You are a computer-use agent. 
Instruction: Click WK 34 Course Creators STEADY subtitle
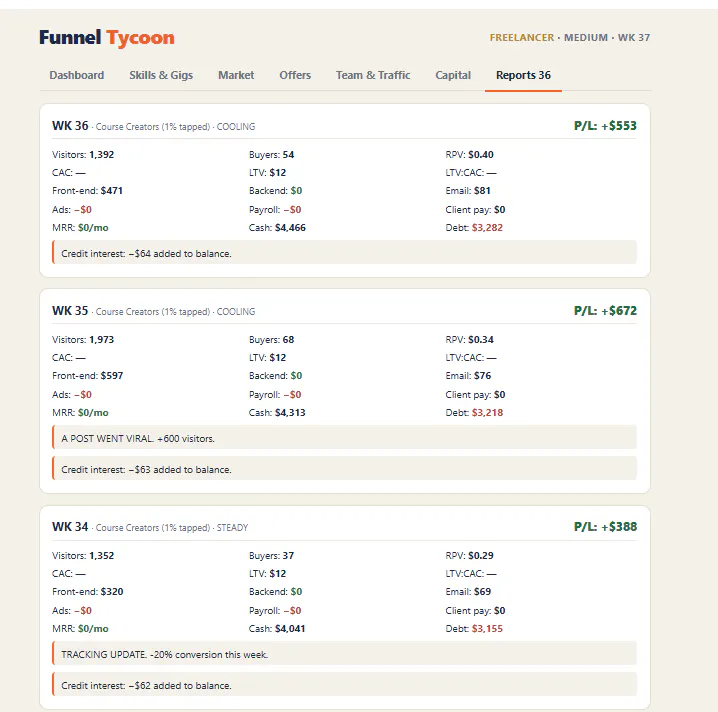click(x=172, y=528)
